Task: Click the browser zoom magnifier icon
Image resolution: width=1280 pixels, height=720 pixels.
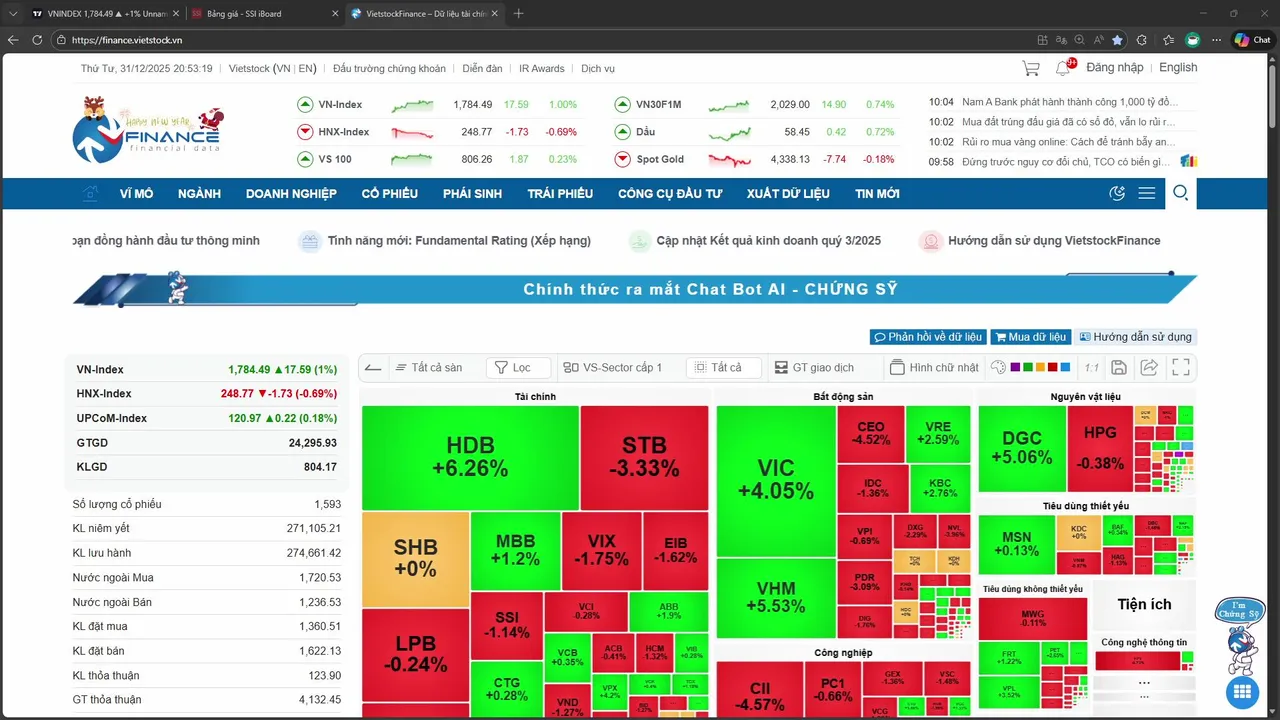Action: tap(1079, 40)
